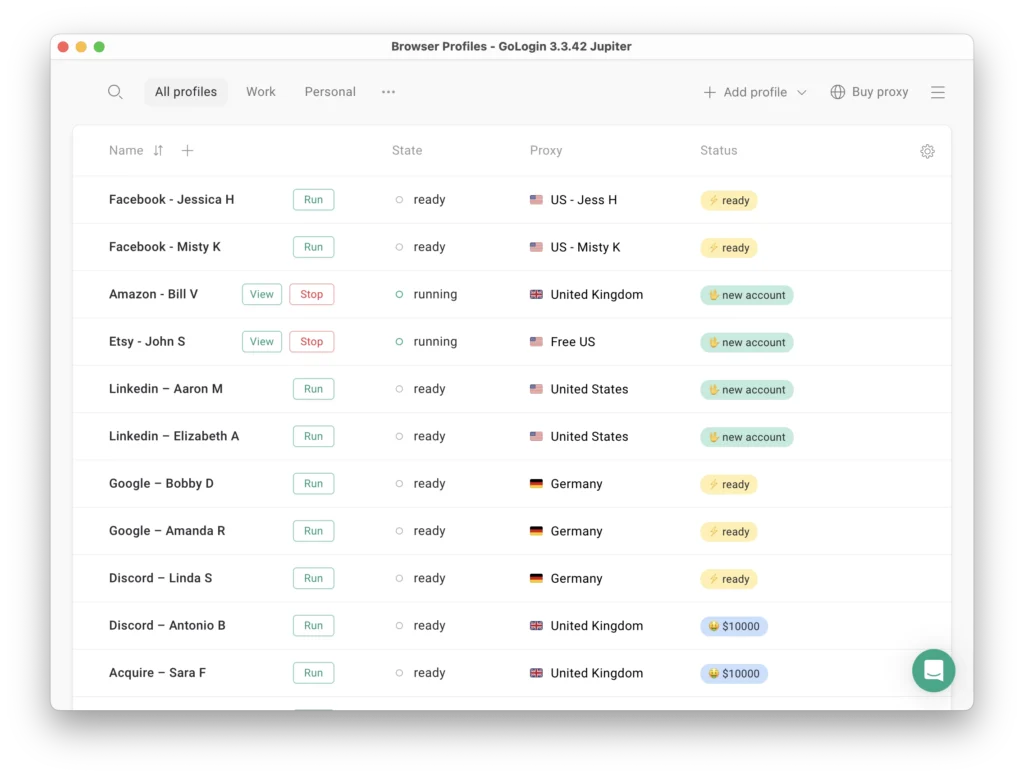This screenshot has width=1024, height=777.
Task: Click the ready status circle for Facebook - Misty K
Action: [x=401, y=247]
